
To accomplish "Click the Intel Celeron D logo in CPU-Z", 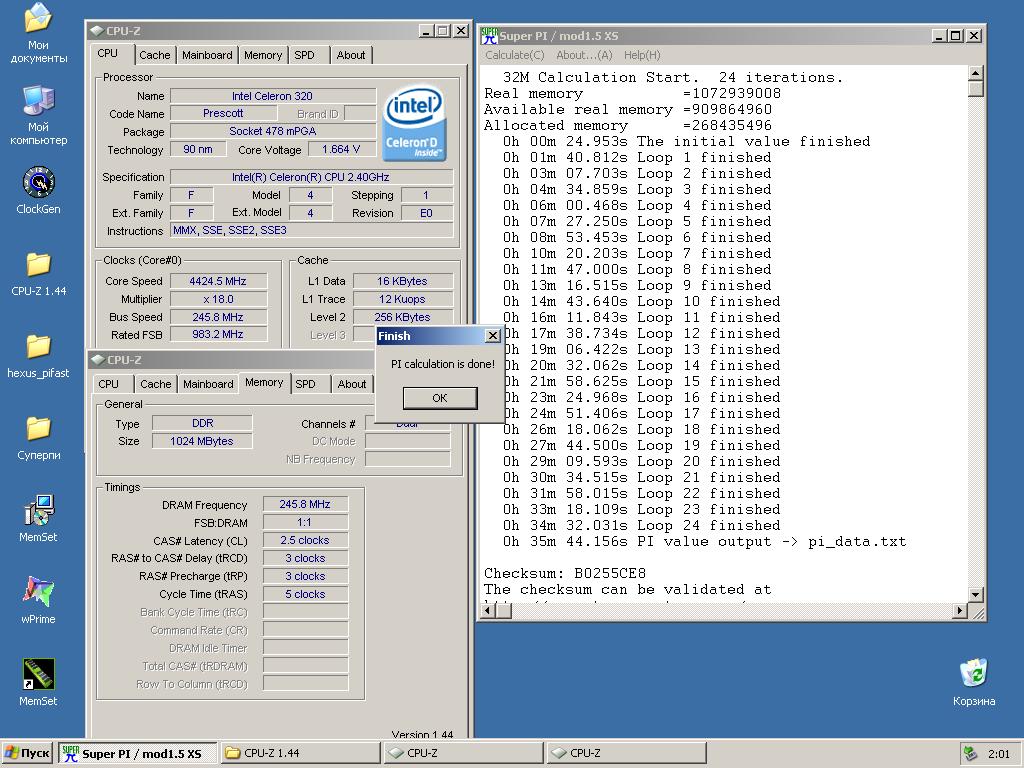I will 414,123.
